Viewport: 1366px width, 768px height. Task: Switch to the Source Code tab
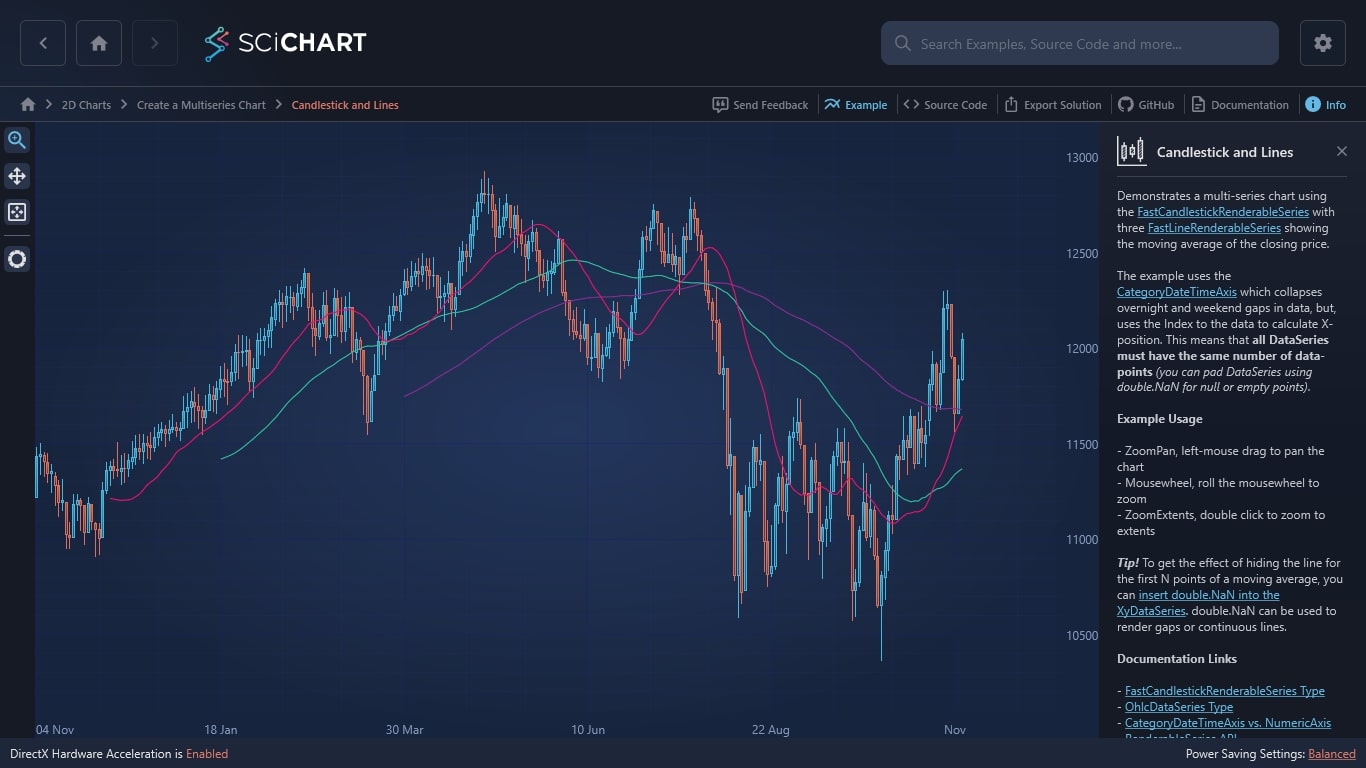click(x=945, y=104)
